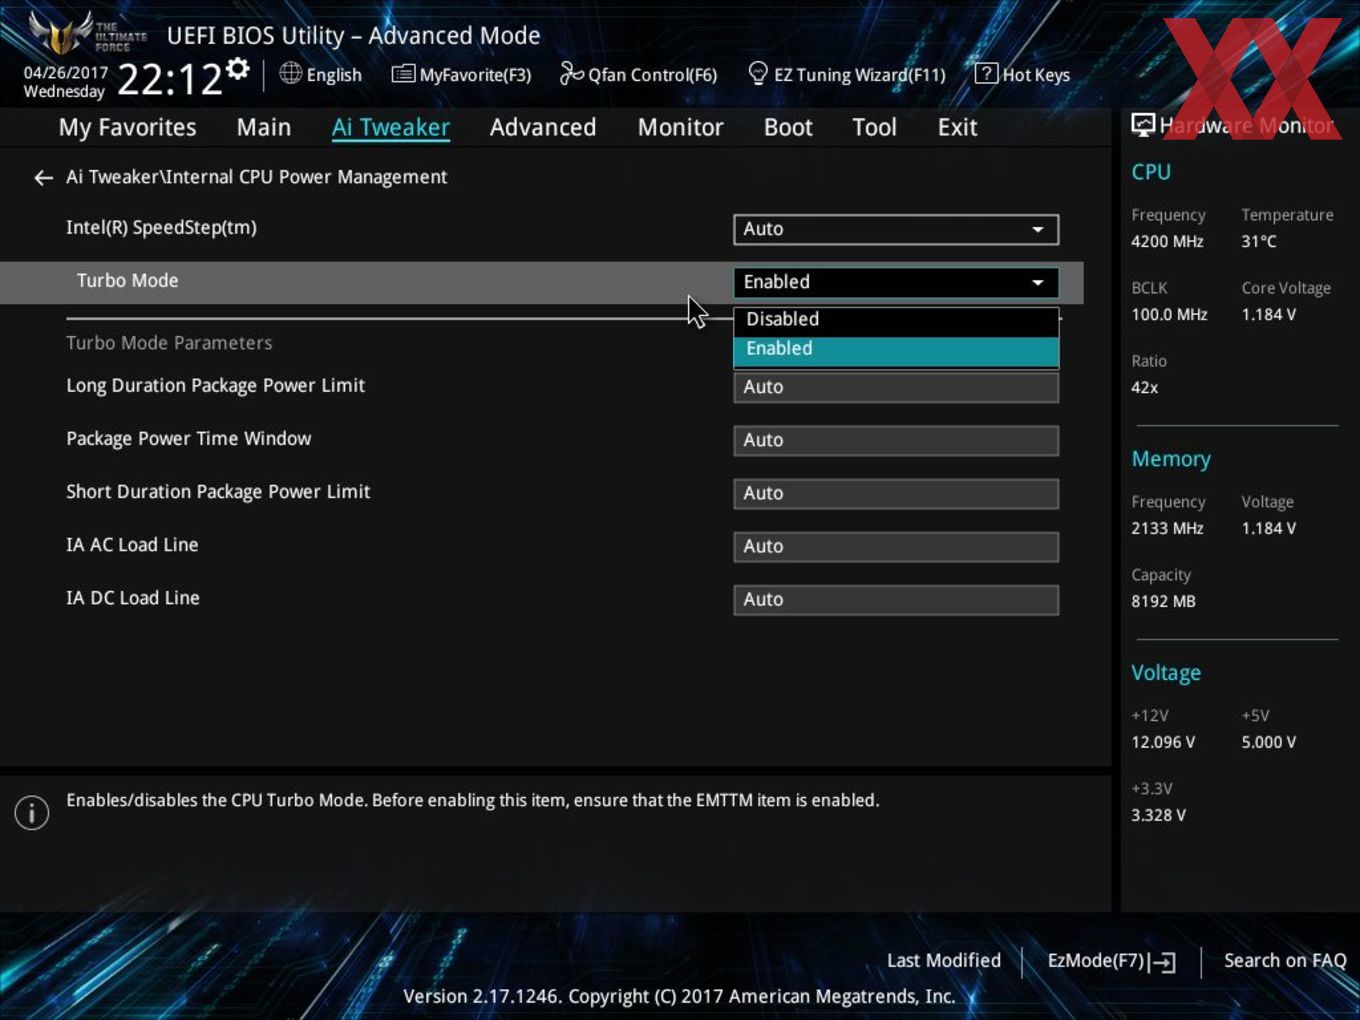Click the Ai Tweaker\Internal CPU Power Management breadcrumb
The height and width of the screenshot is (1020, 1360).
tap(256, 177)
